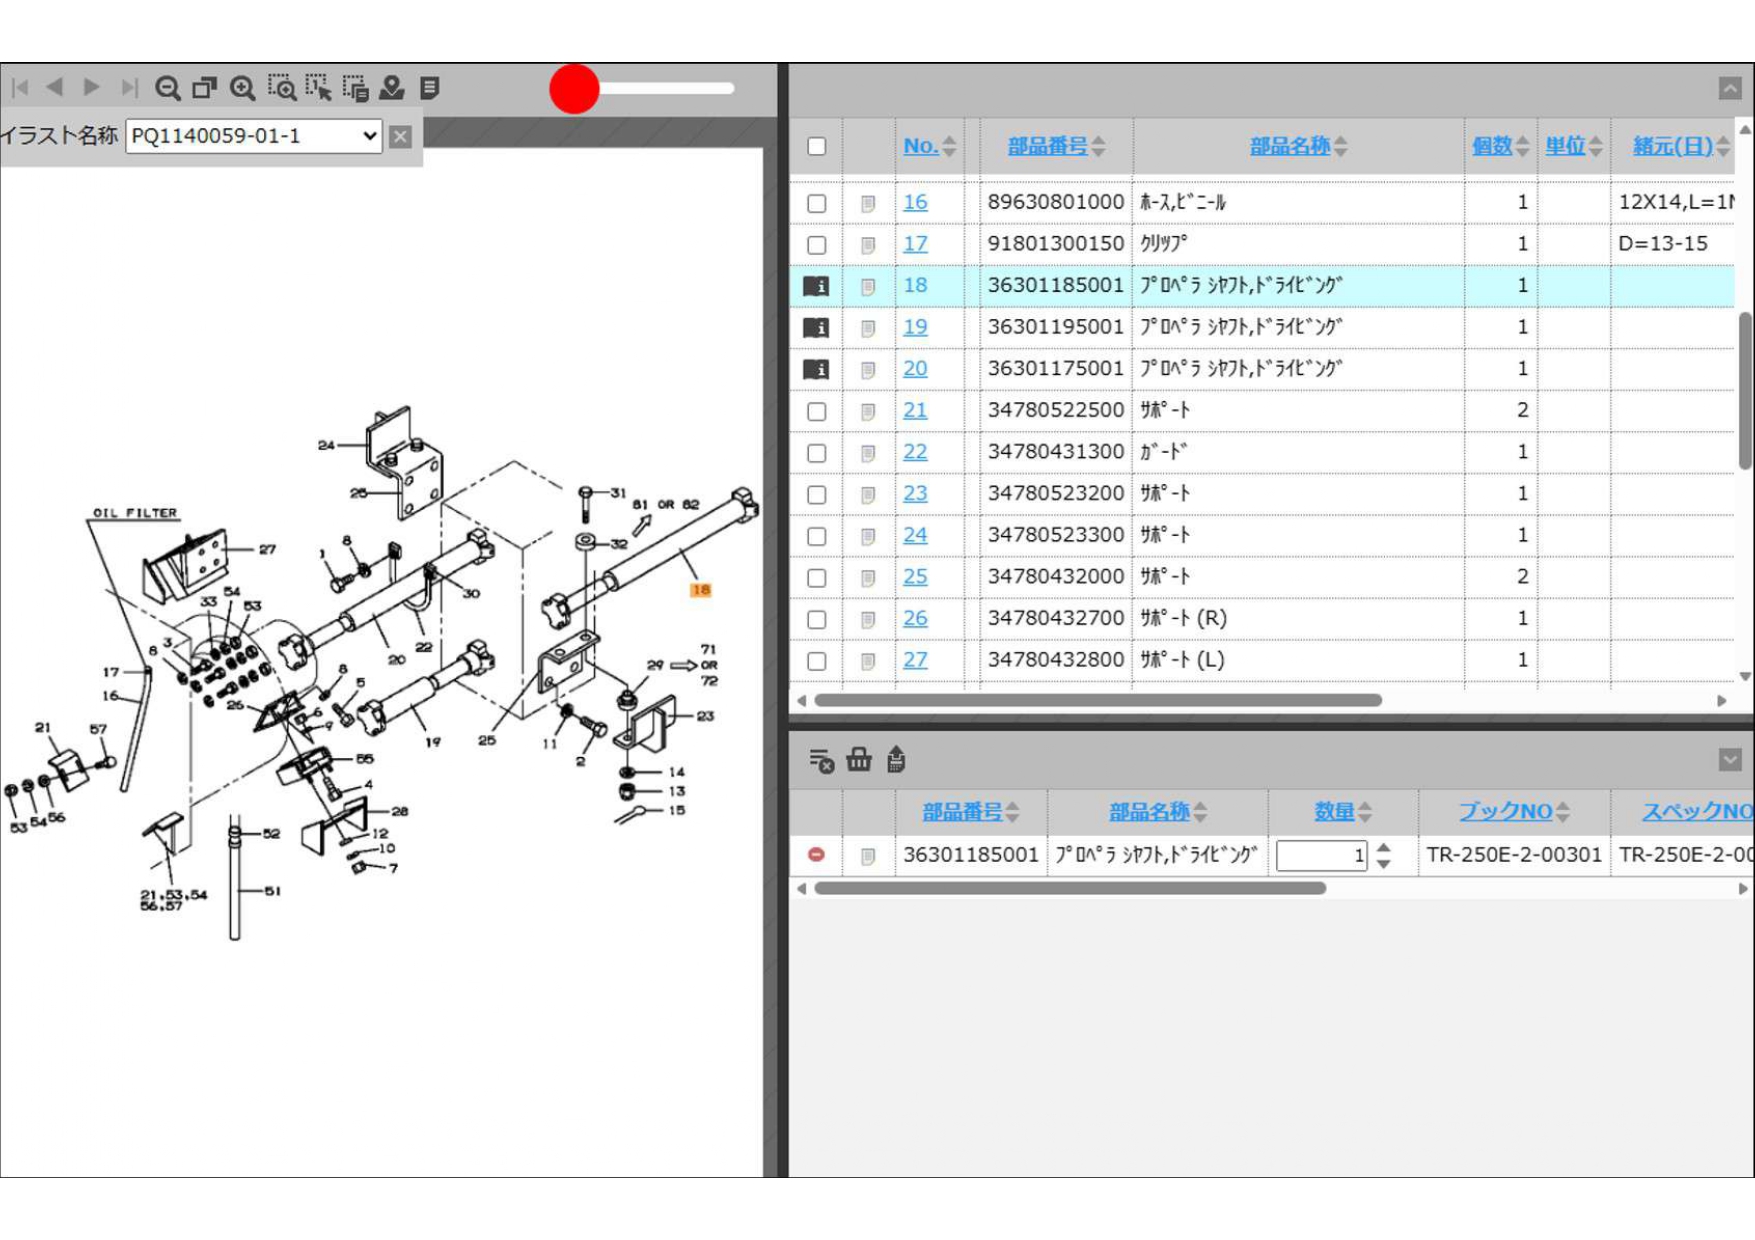Click the fit-to-window overlapping squares icon

(x=204, y=88)
